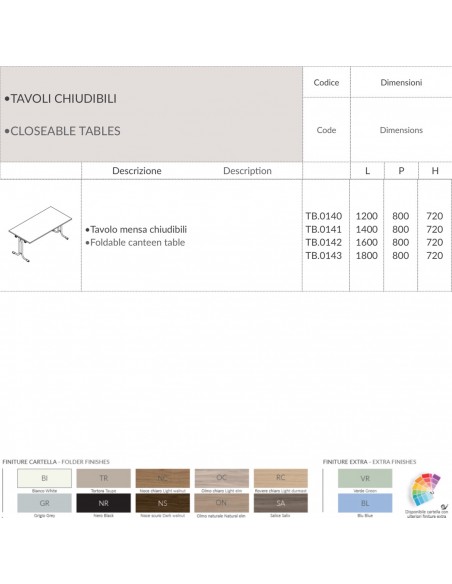The image size is (452, 584).
Task: Click the Foldable canteen table description
Action: pos(137,242)
